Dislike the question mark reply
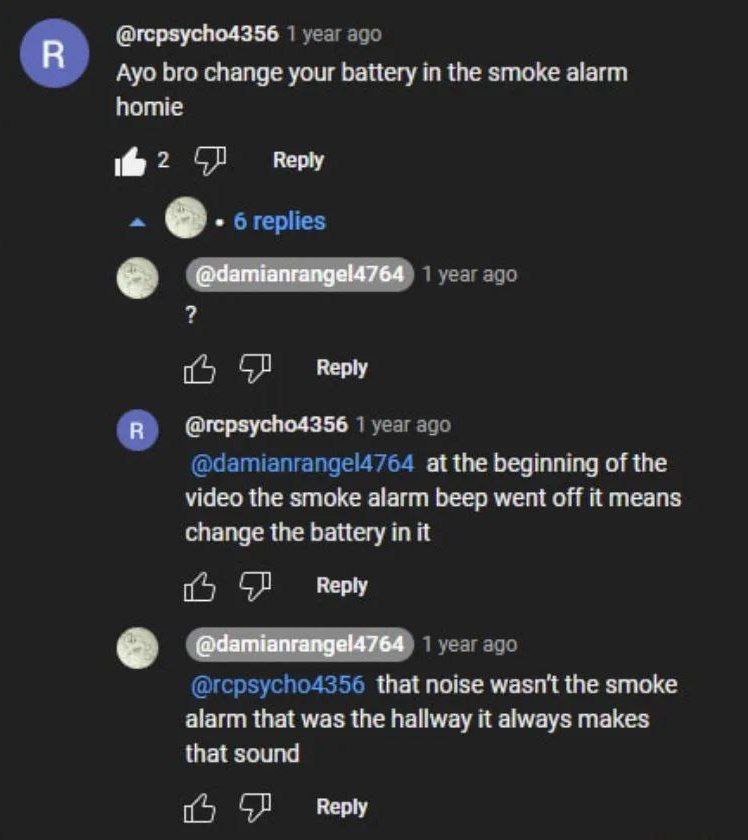This screenshot has width=748, height=840. (x=255, y=369)
